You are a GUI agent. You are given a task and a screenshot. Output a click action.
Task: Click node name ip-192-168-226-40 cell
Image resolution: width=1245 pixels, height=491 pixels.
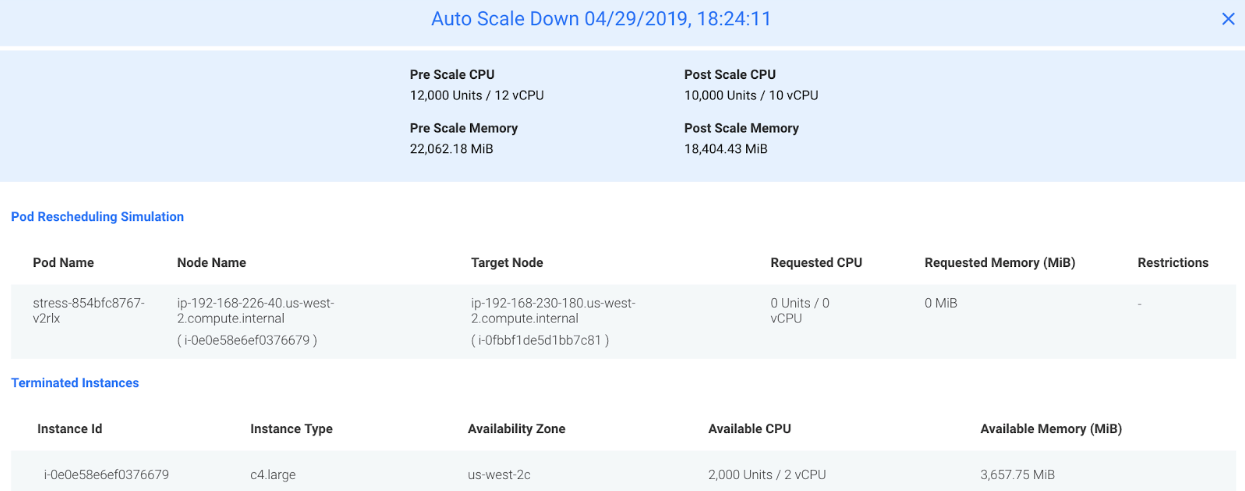pos(255,310)
